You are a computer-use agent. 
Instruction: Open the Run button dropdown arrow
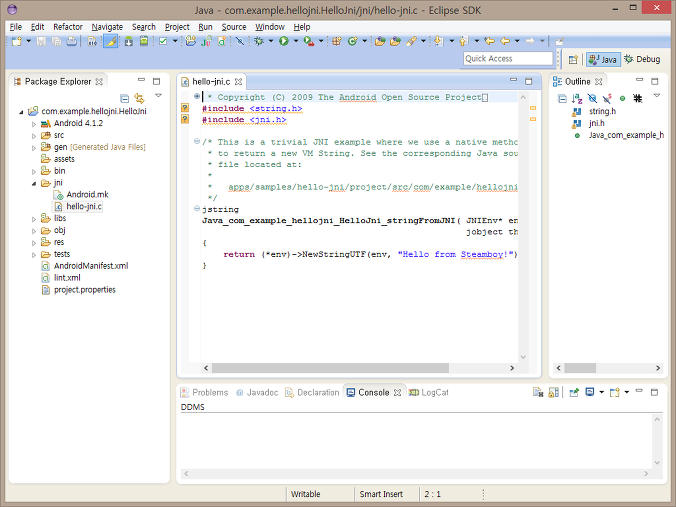296,41
